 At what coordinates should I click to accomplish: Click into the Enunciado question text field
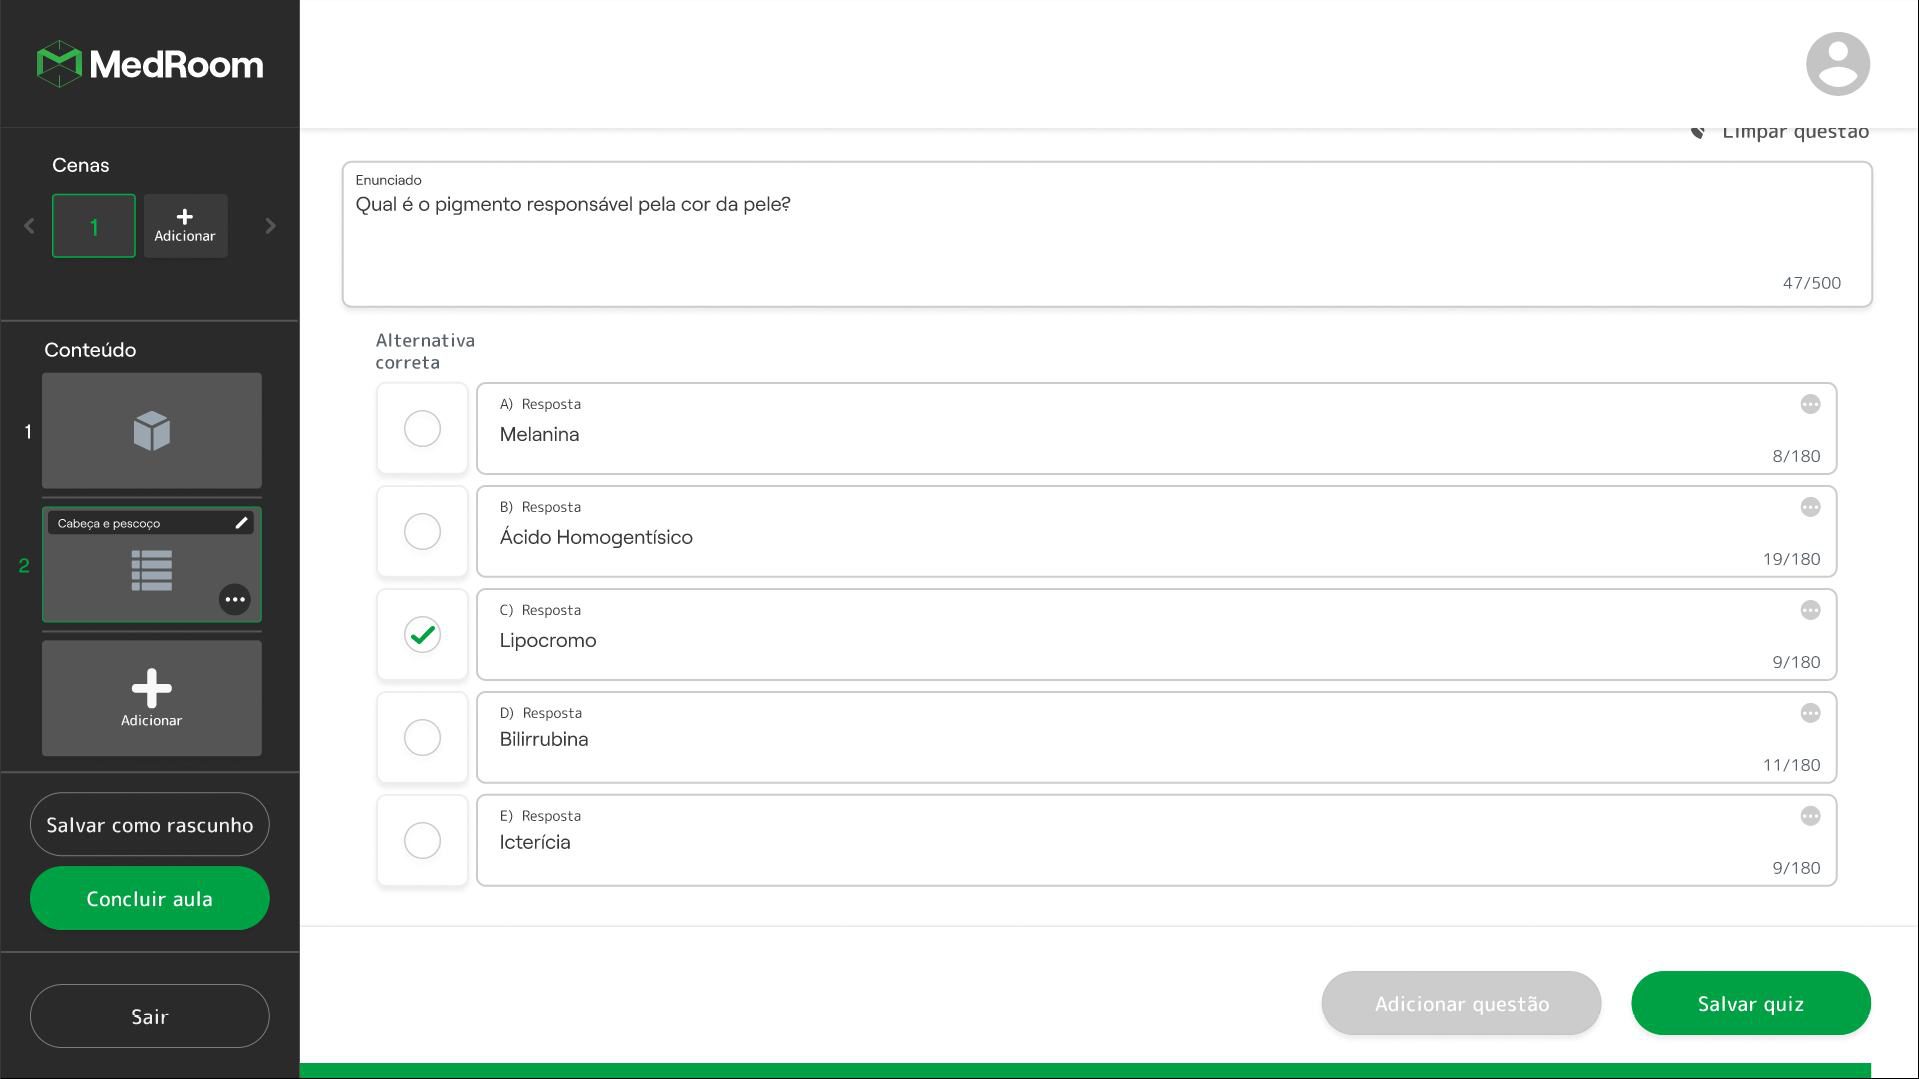point(1107,234)
